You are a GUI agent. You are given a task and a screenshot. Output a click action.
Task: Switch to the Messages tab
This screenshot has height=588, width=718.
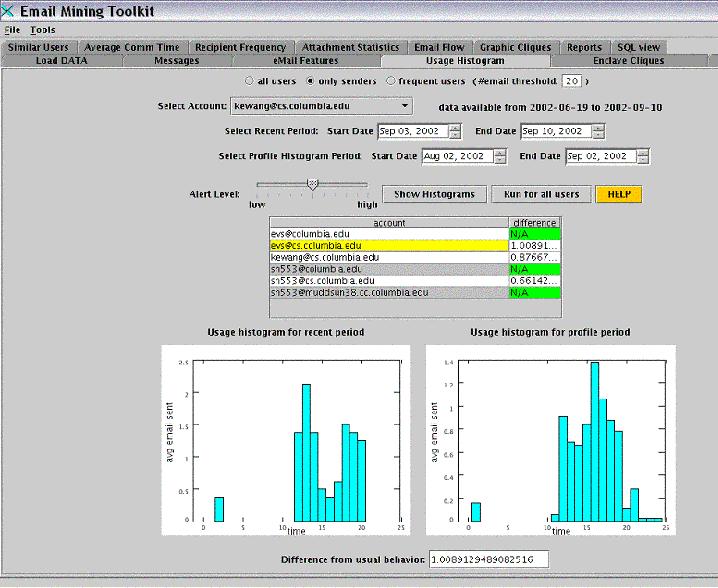pyautogui.click(x=177, y=60)
